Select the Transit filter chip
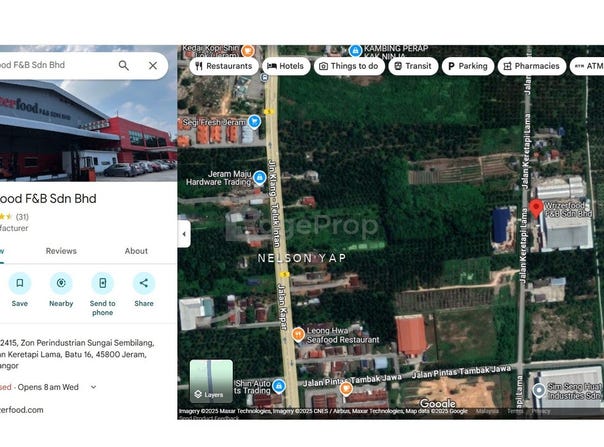Viewport: 604px width, 447px height. (413, 66)
